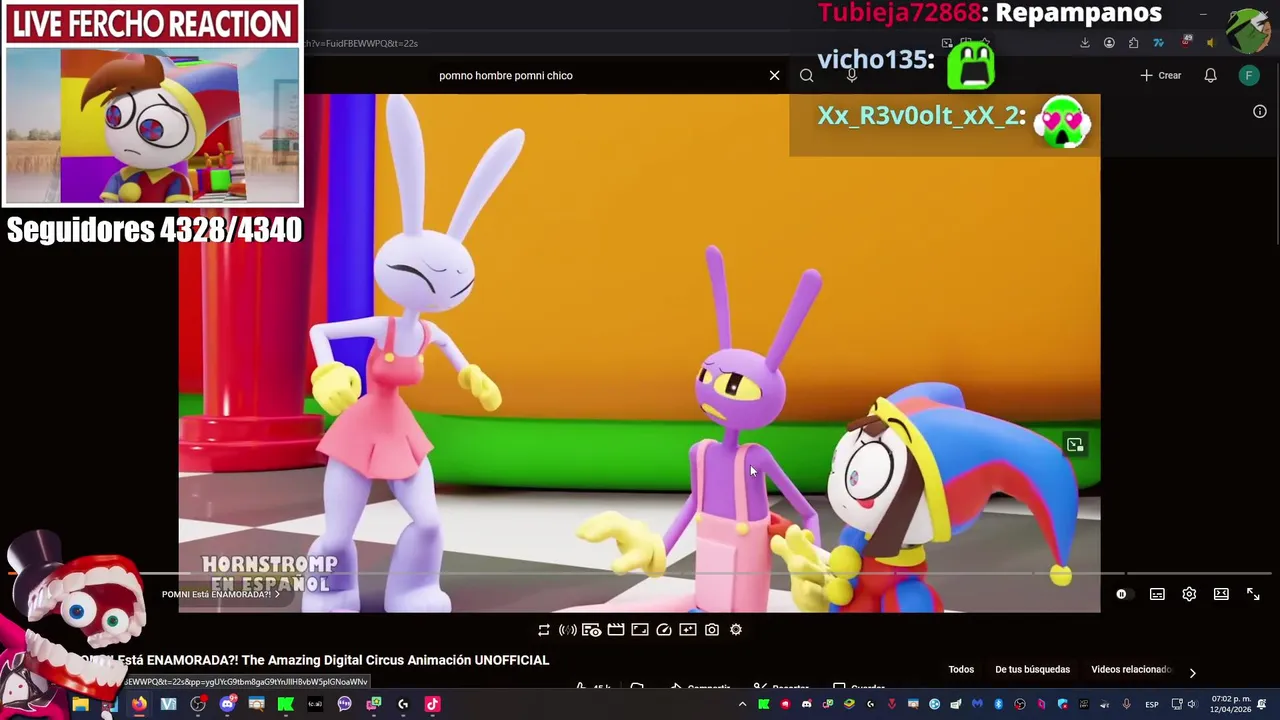Toggle subtitles in the player controls
Image resolution: width=1280 pixels, height=720 pixels.
tap(1157, 594)
